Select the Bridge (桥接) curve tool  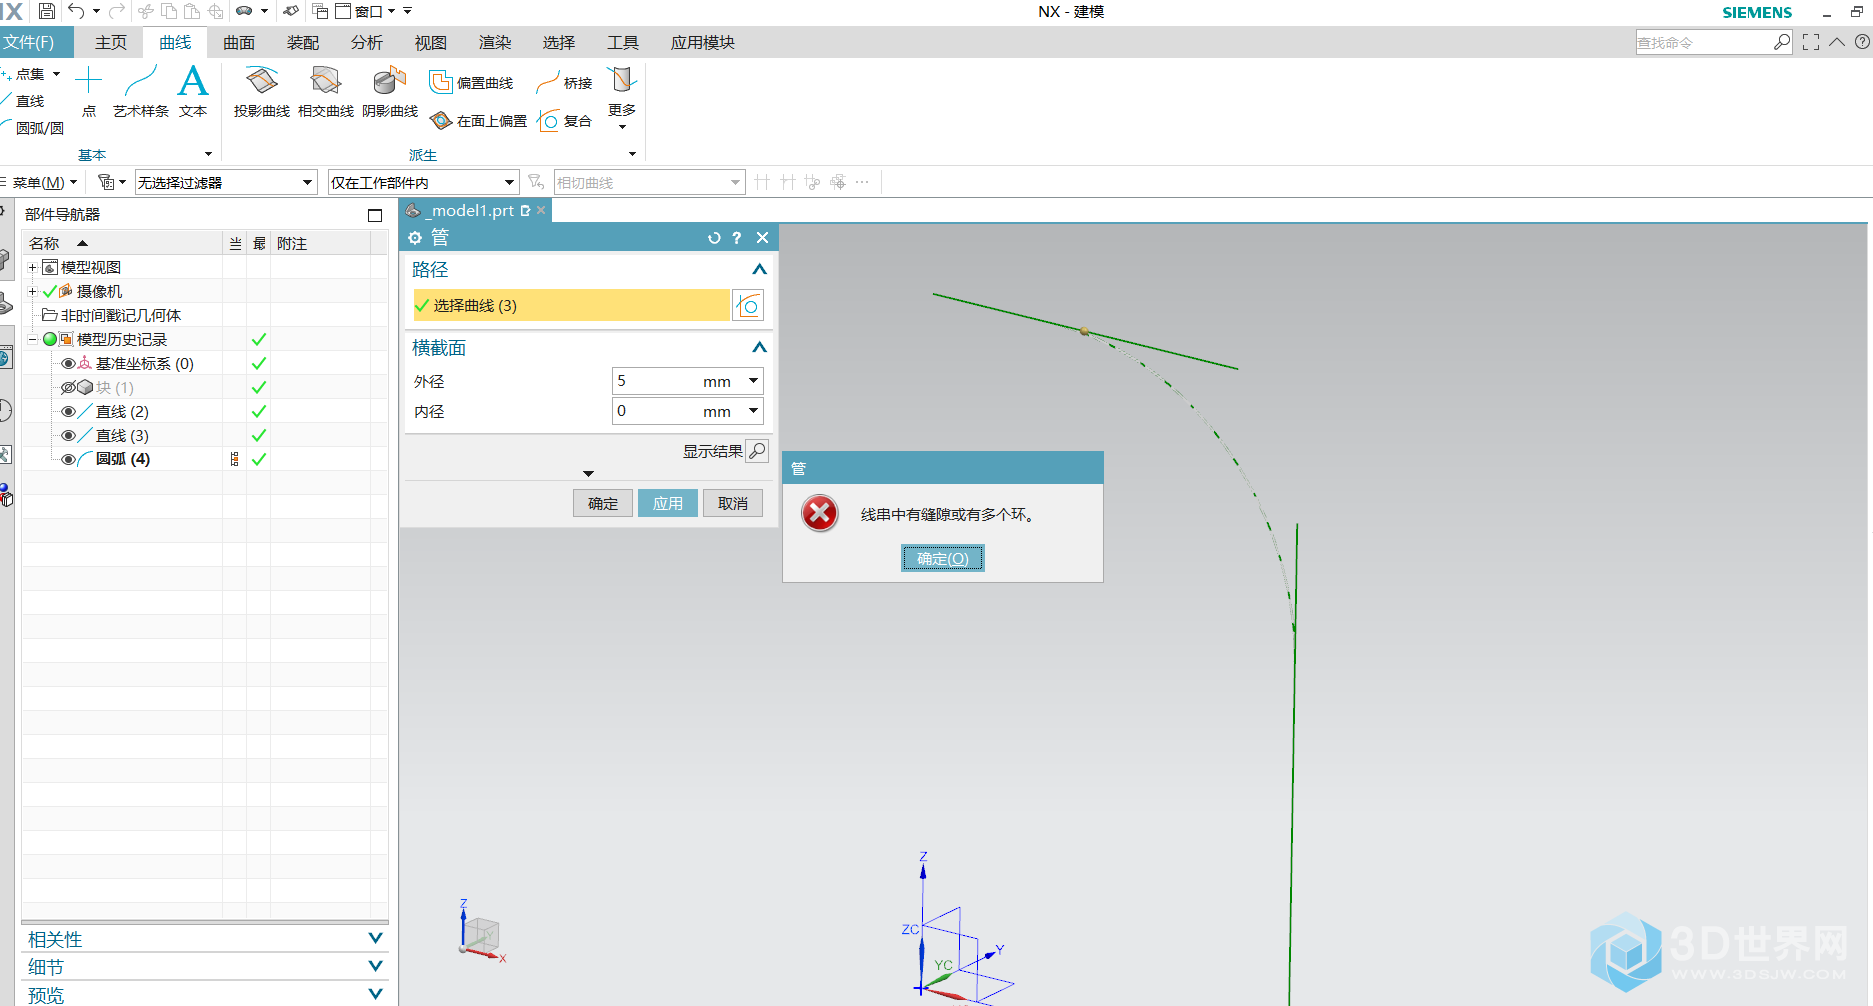(564, 82)
